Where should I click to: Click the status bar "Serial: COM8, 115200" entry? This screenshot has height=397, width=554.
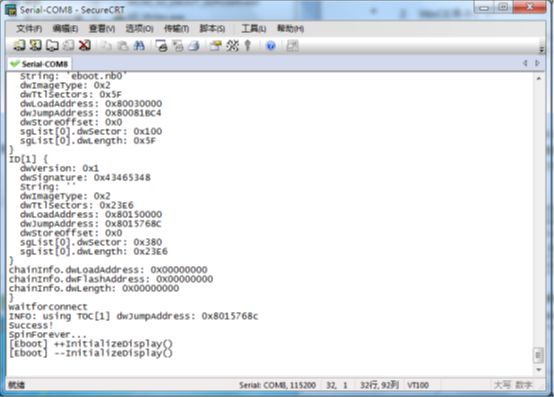pos(277,385)
